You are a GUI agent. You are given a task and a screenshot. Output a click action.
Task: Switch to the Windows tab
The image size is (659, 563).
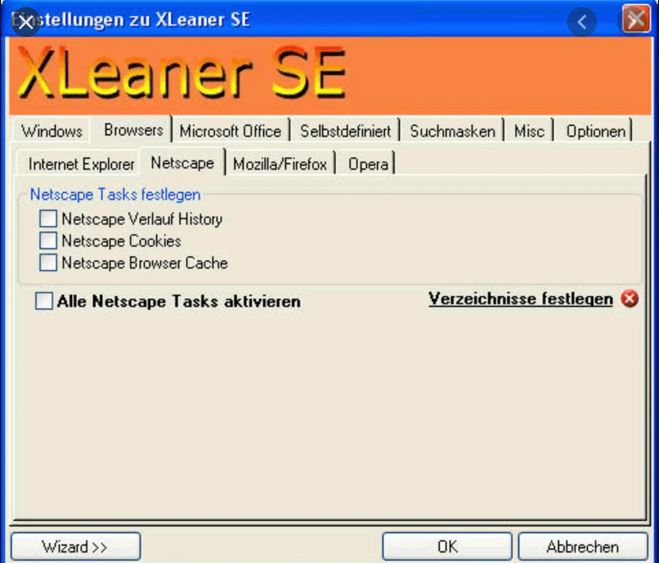(52, 131)
